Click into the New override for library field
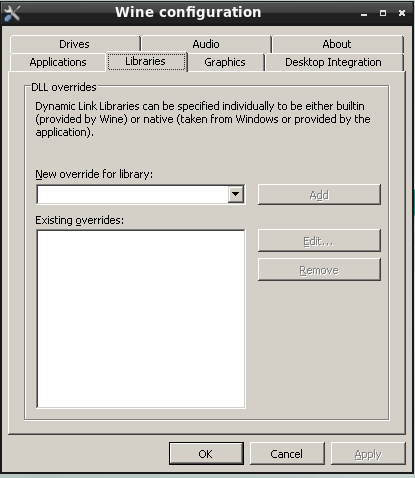The width and height of the screenshot is (415, 478). 133,194
